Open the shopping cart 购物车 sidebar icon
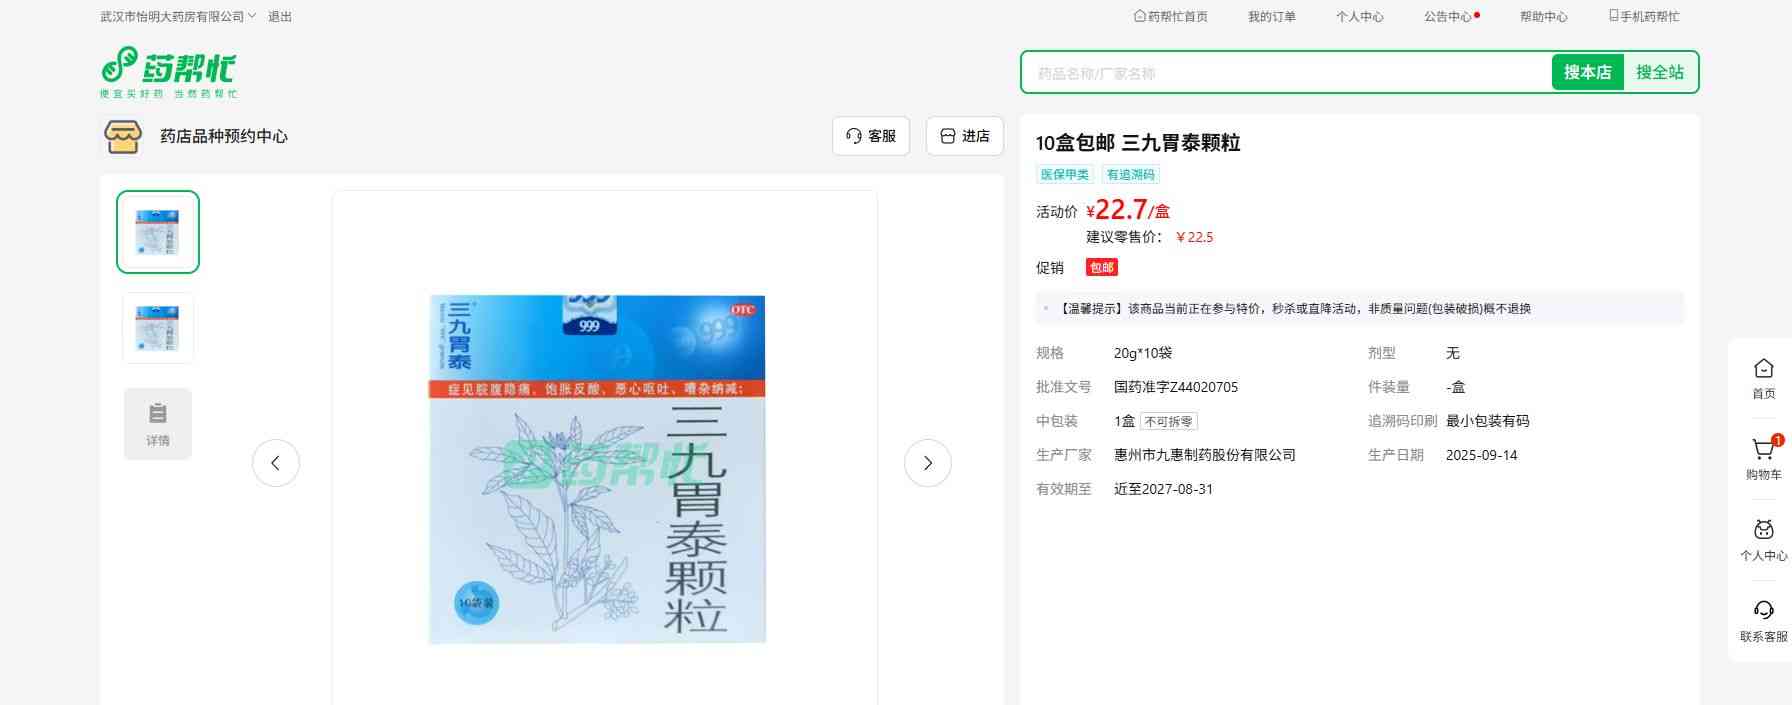Image resolution: width=1792 pixels, height=705 pixels. coord(1763,452)
